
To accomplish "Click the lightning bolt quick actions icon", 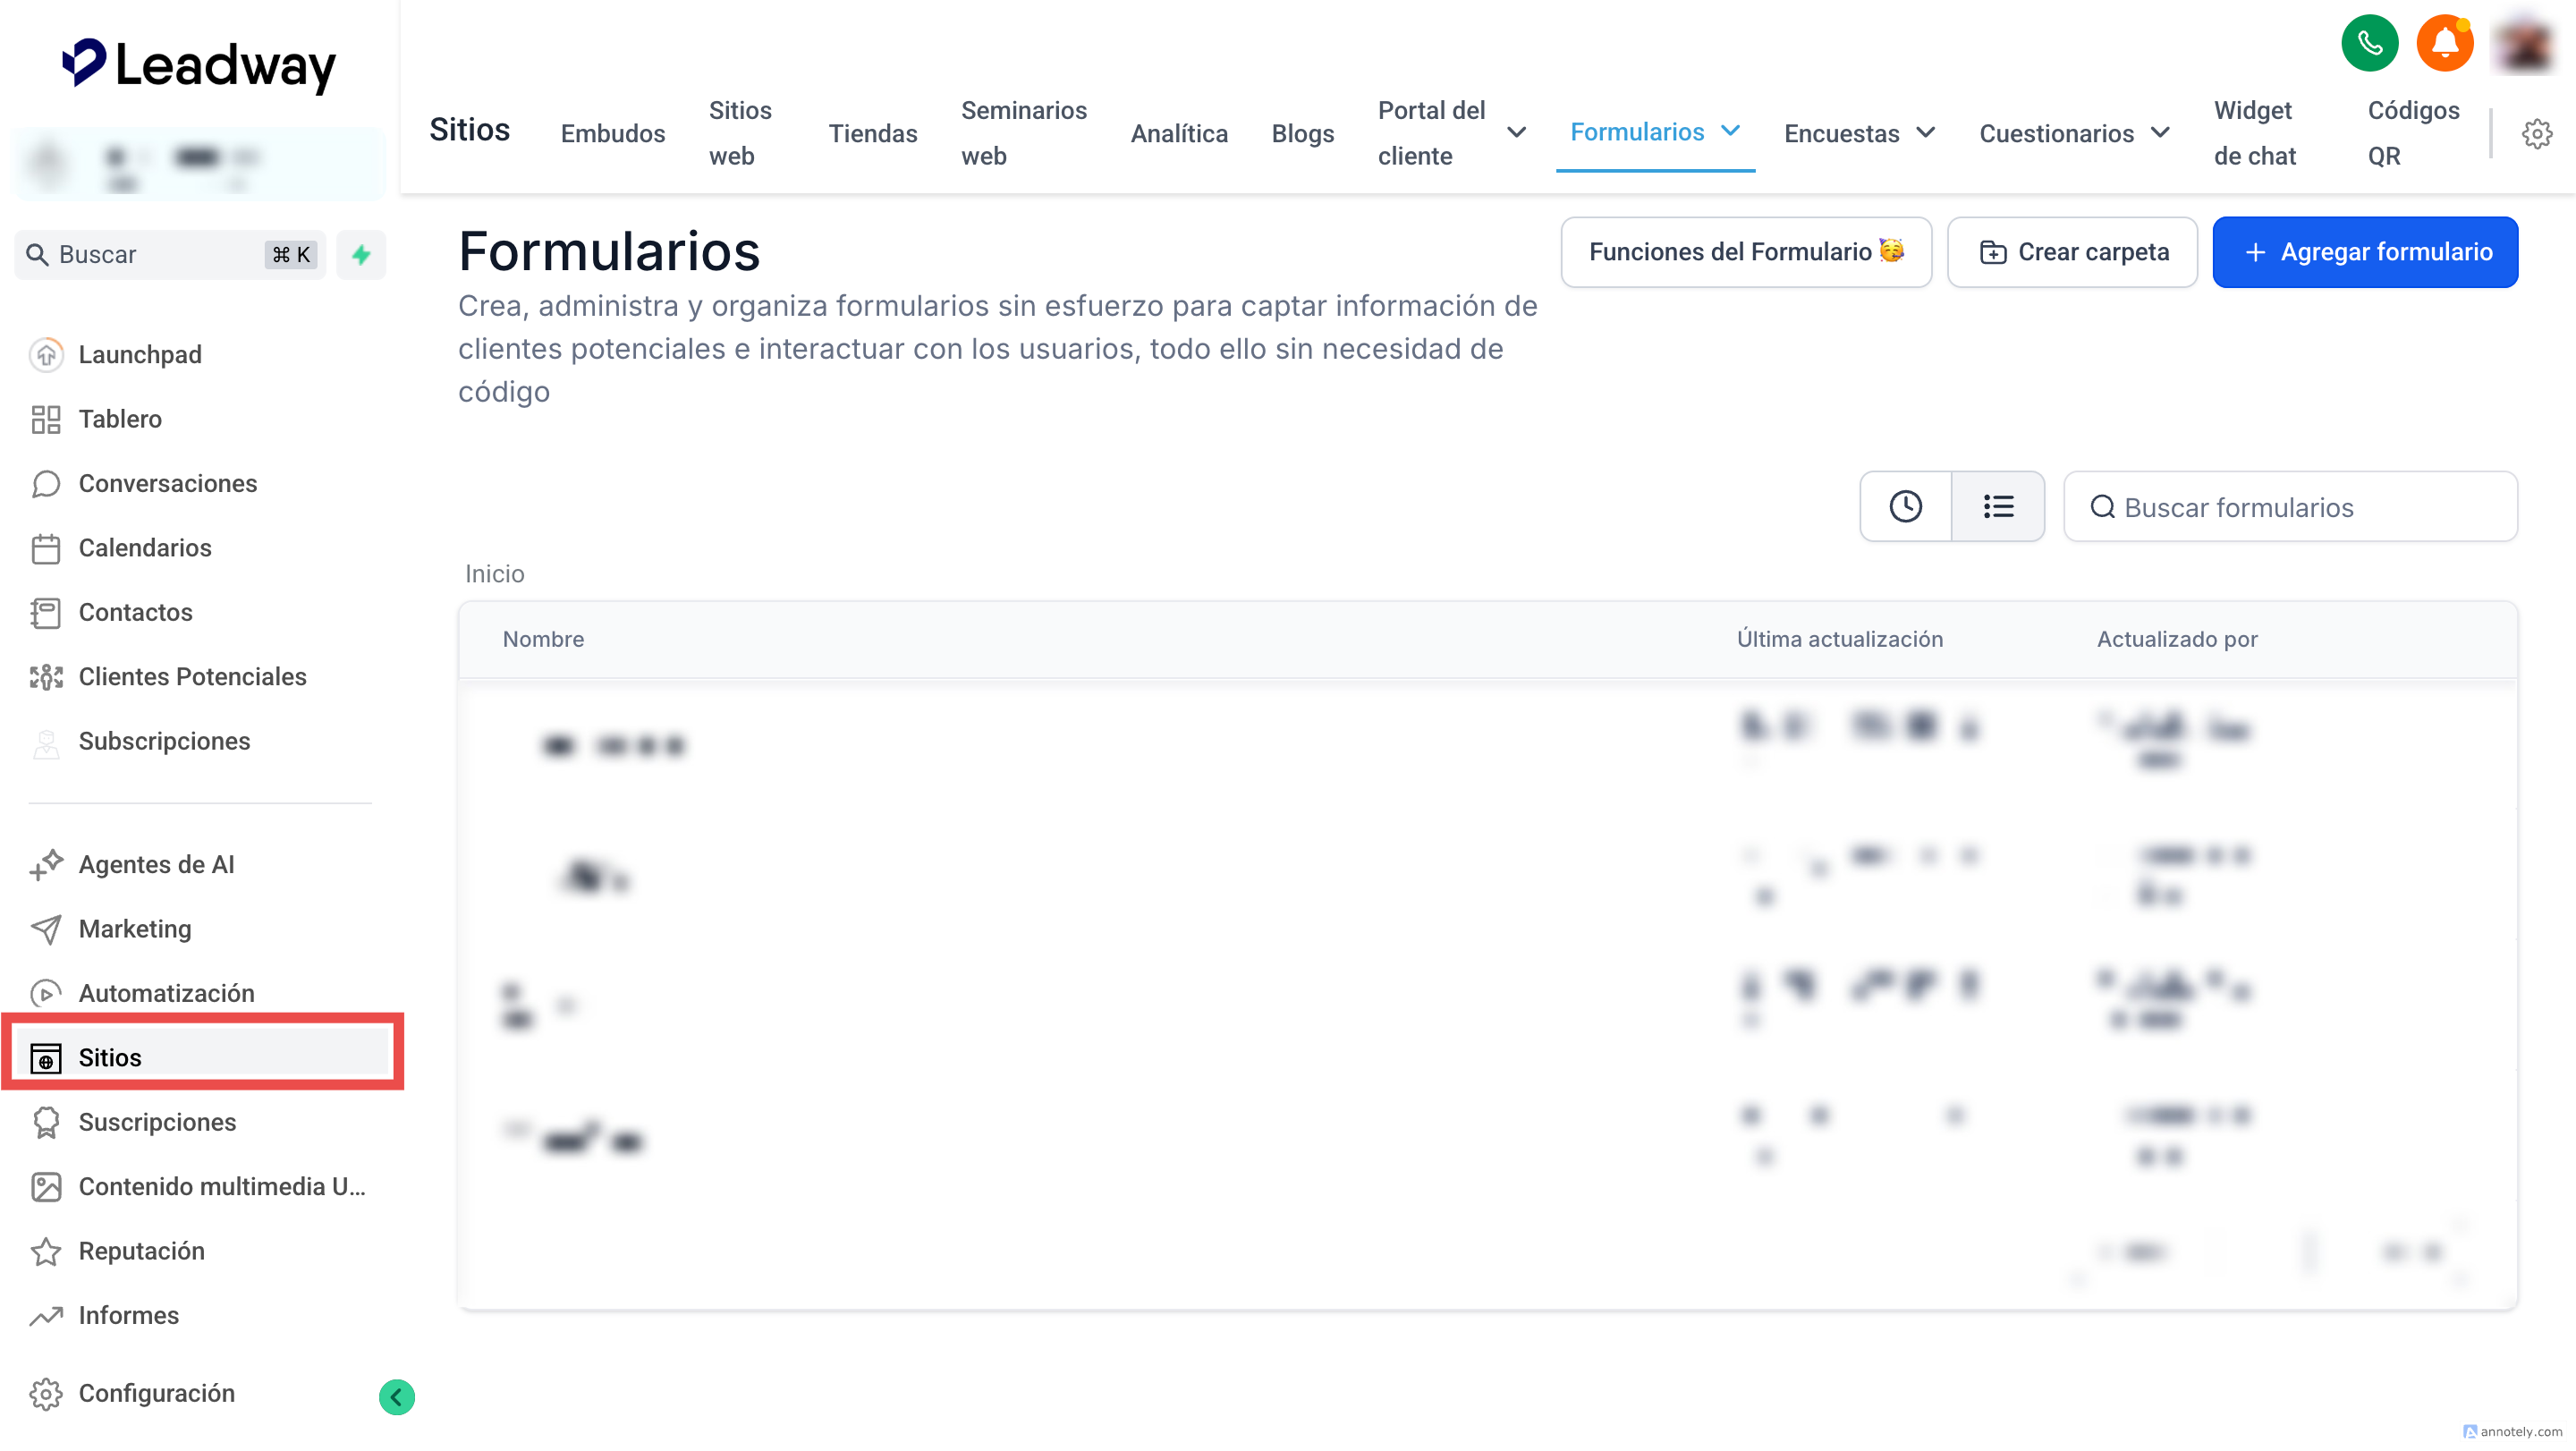I will point(361,254).
